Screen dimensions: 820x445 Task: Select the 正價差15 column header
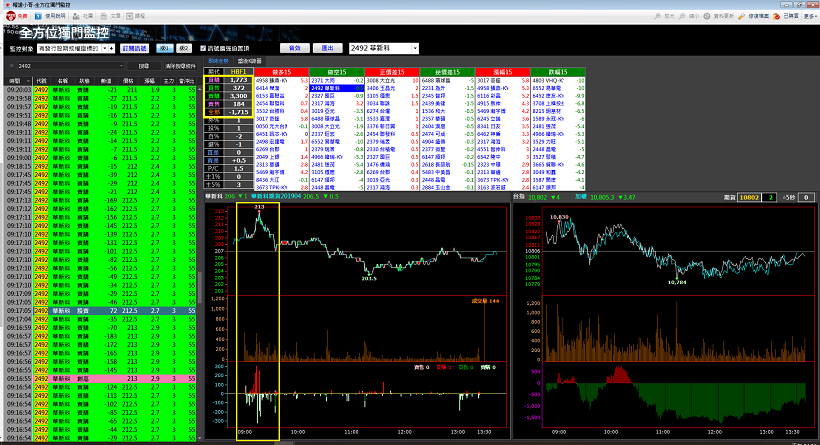tap(392, 72)
